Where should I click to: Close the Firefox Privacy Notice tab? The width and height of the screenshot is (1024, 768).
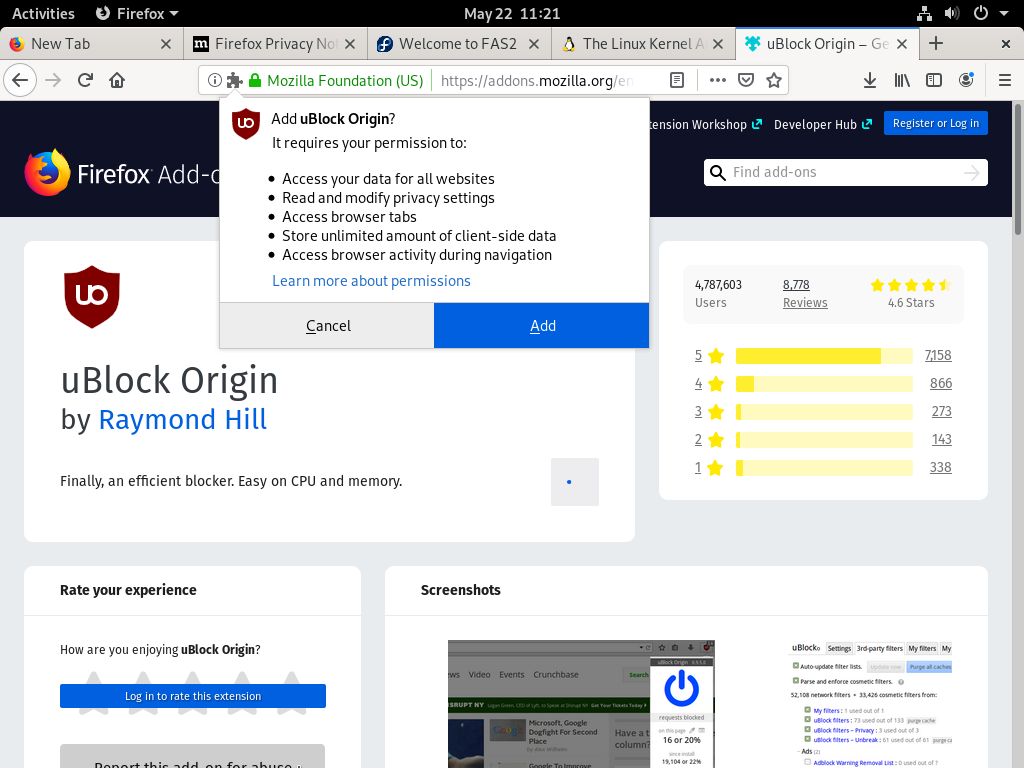pos(350,44)
